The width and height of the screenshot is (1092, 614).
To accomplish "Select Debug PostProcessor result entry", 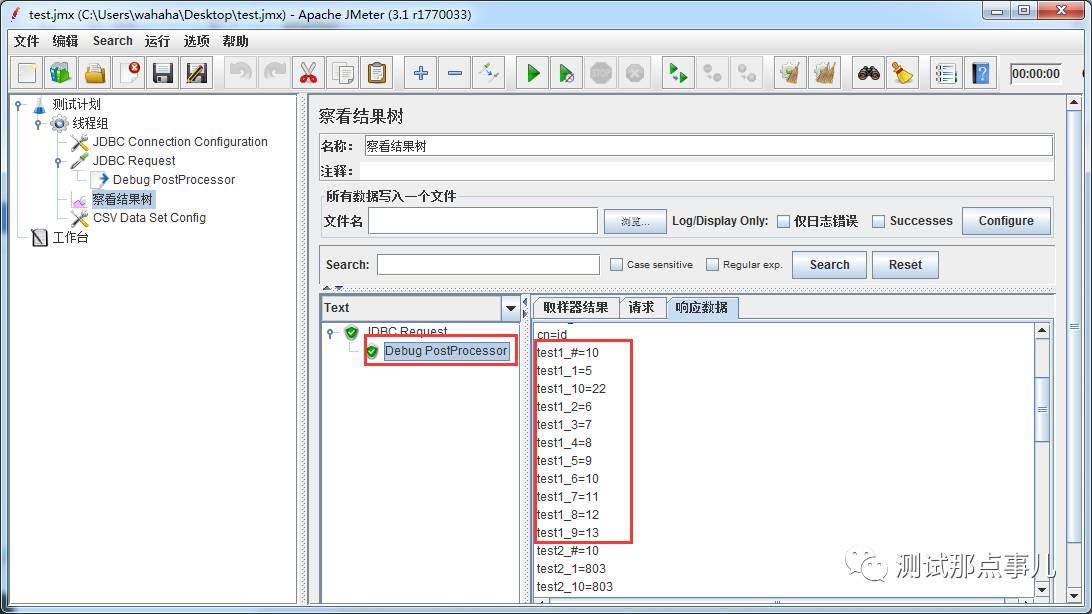I will point(446,351).
